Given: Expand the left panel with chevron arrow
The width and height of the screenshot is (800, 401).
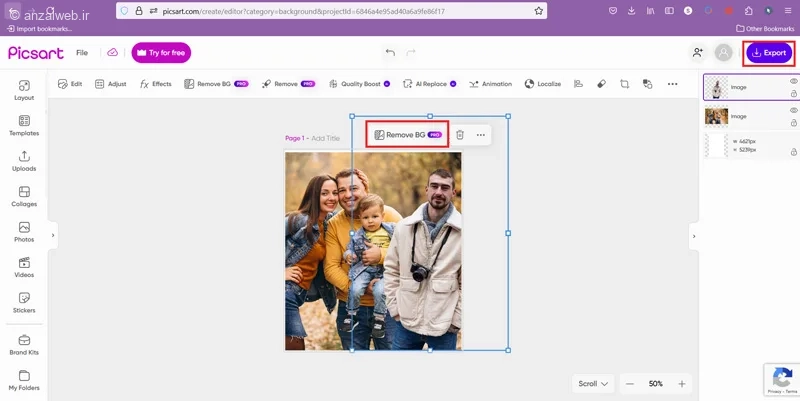Looking at the screenshot, I should tap(53, 235).
